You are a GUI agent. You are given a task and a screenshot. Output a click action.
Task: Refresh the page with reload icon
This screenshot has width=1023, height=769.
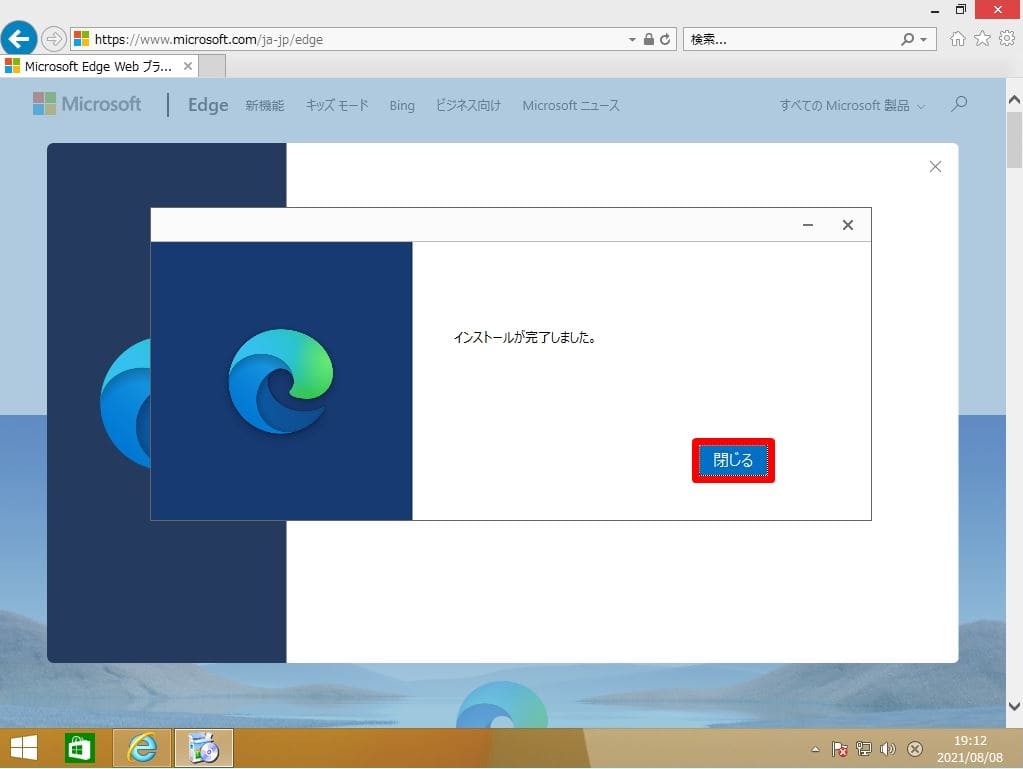coord(665,39)
